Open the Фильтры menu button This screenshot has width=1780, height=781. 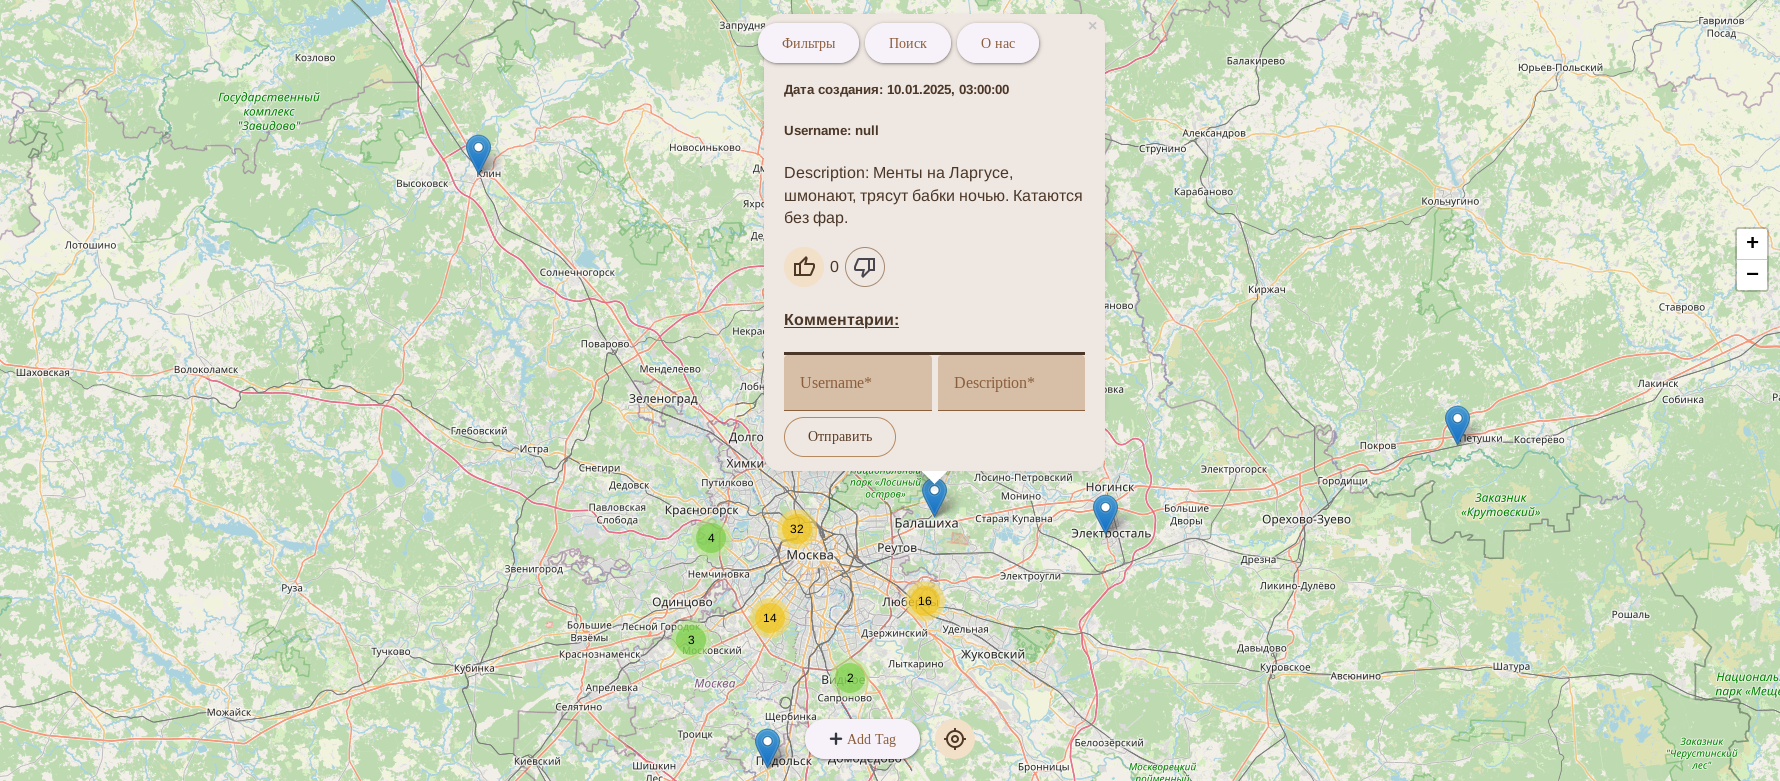tap(808, 43)
